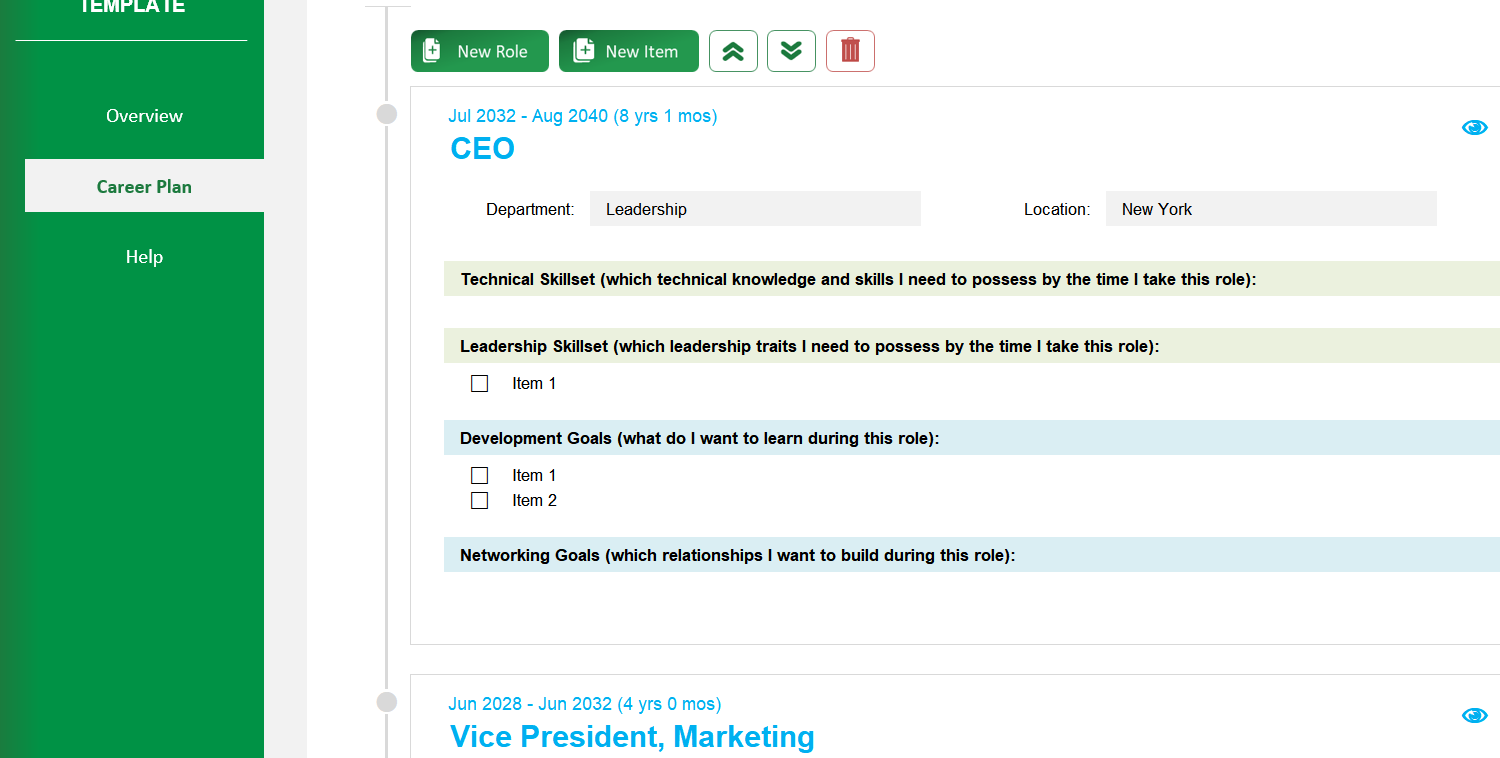Open the Overview tab in sidebar
1500x758 pixels.
(x=144, y=116)
